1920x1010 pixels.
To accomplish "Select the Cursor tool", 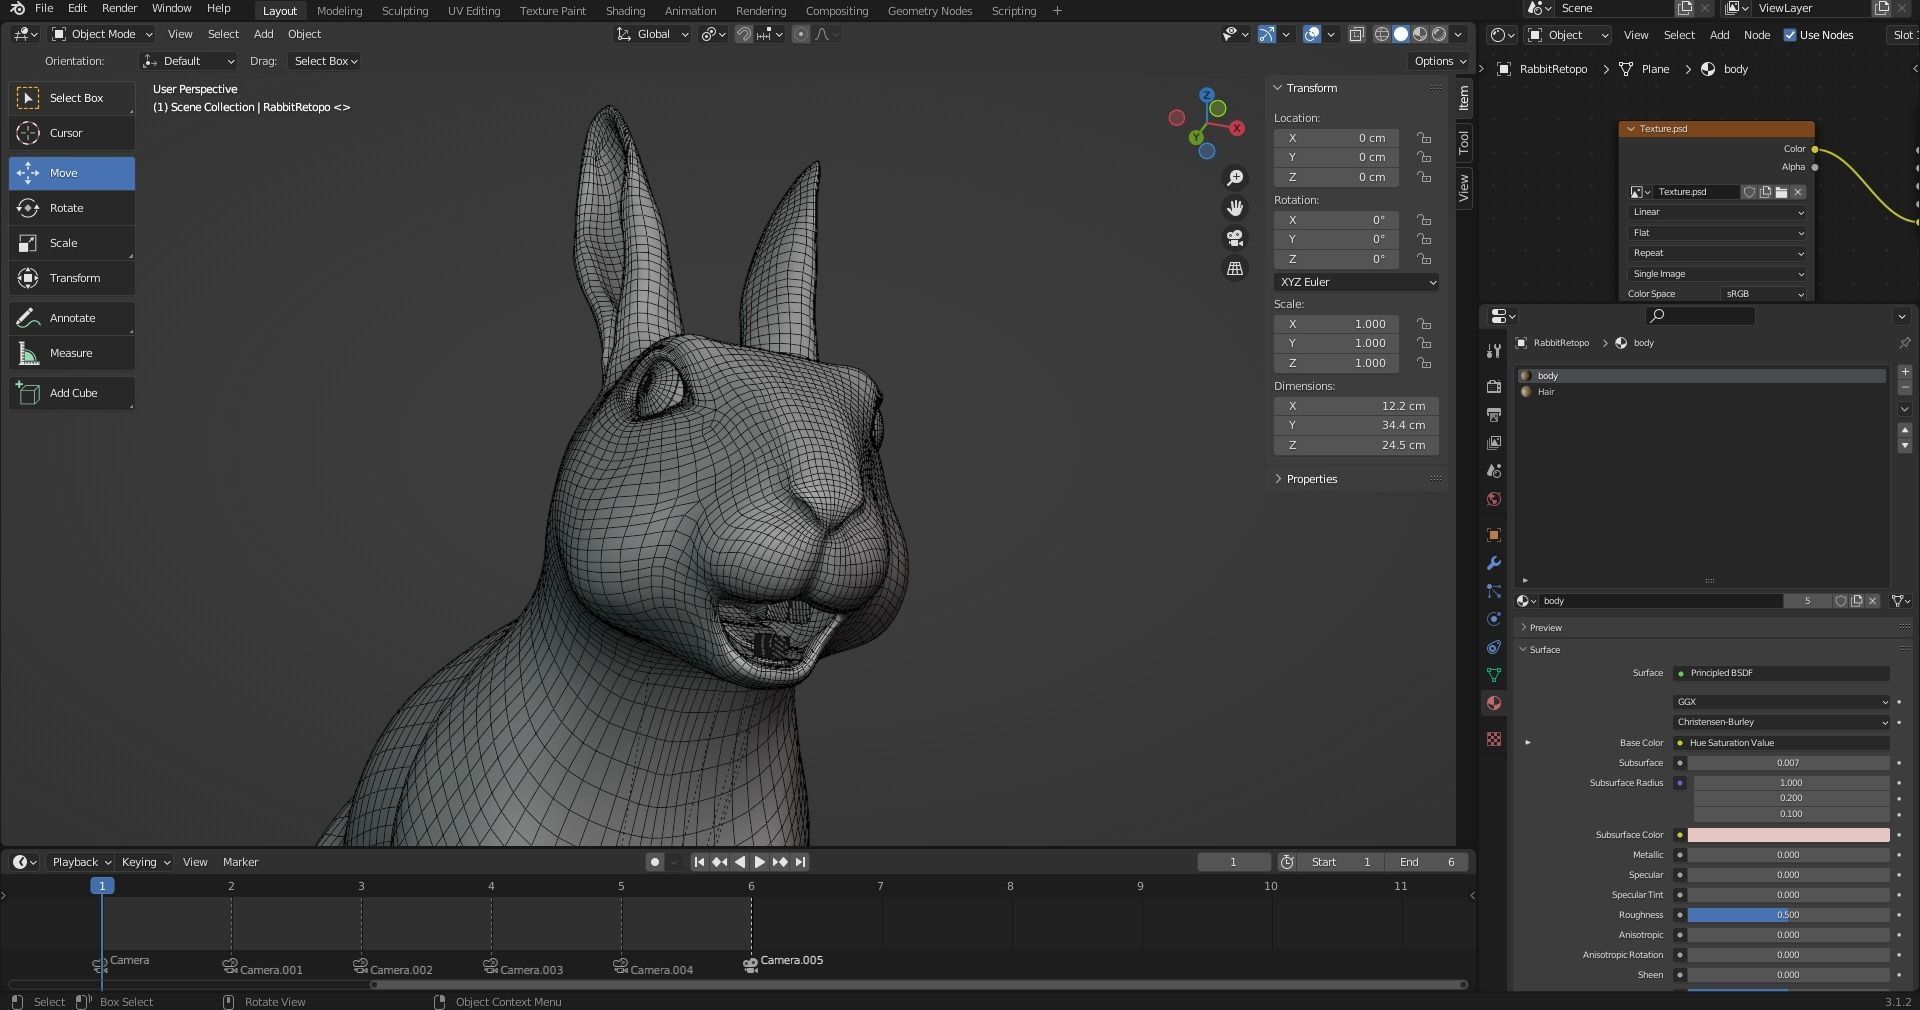I will (72, 133).
